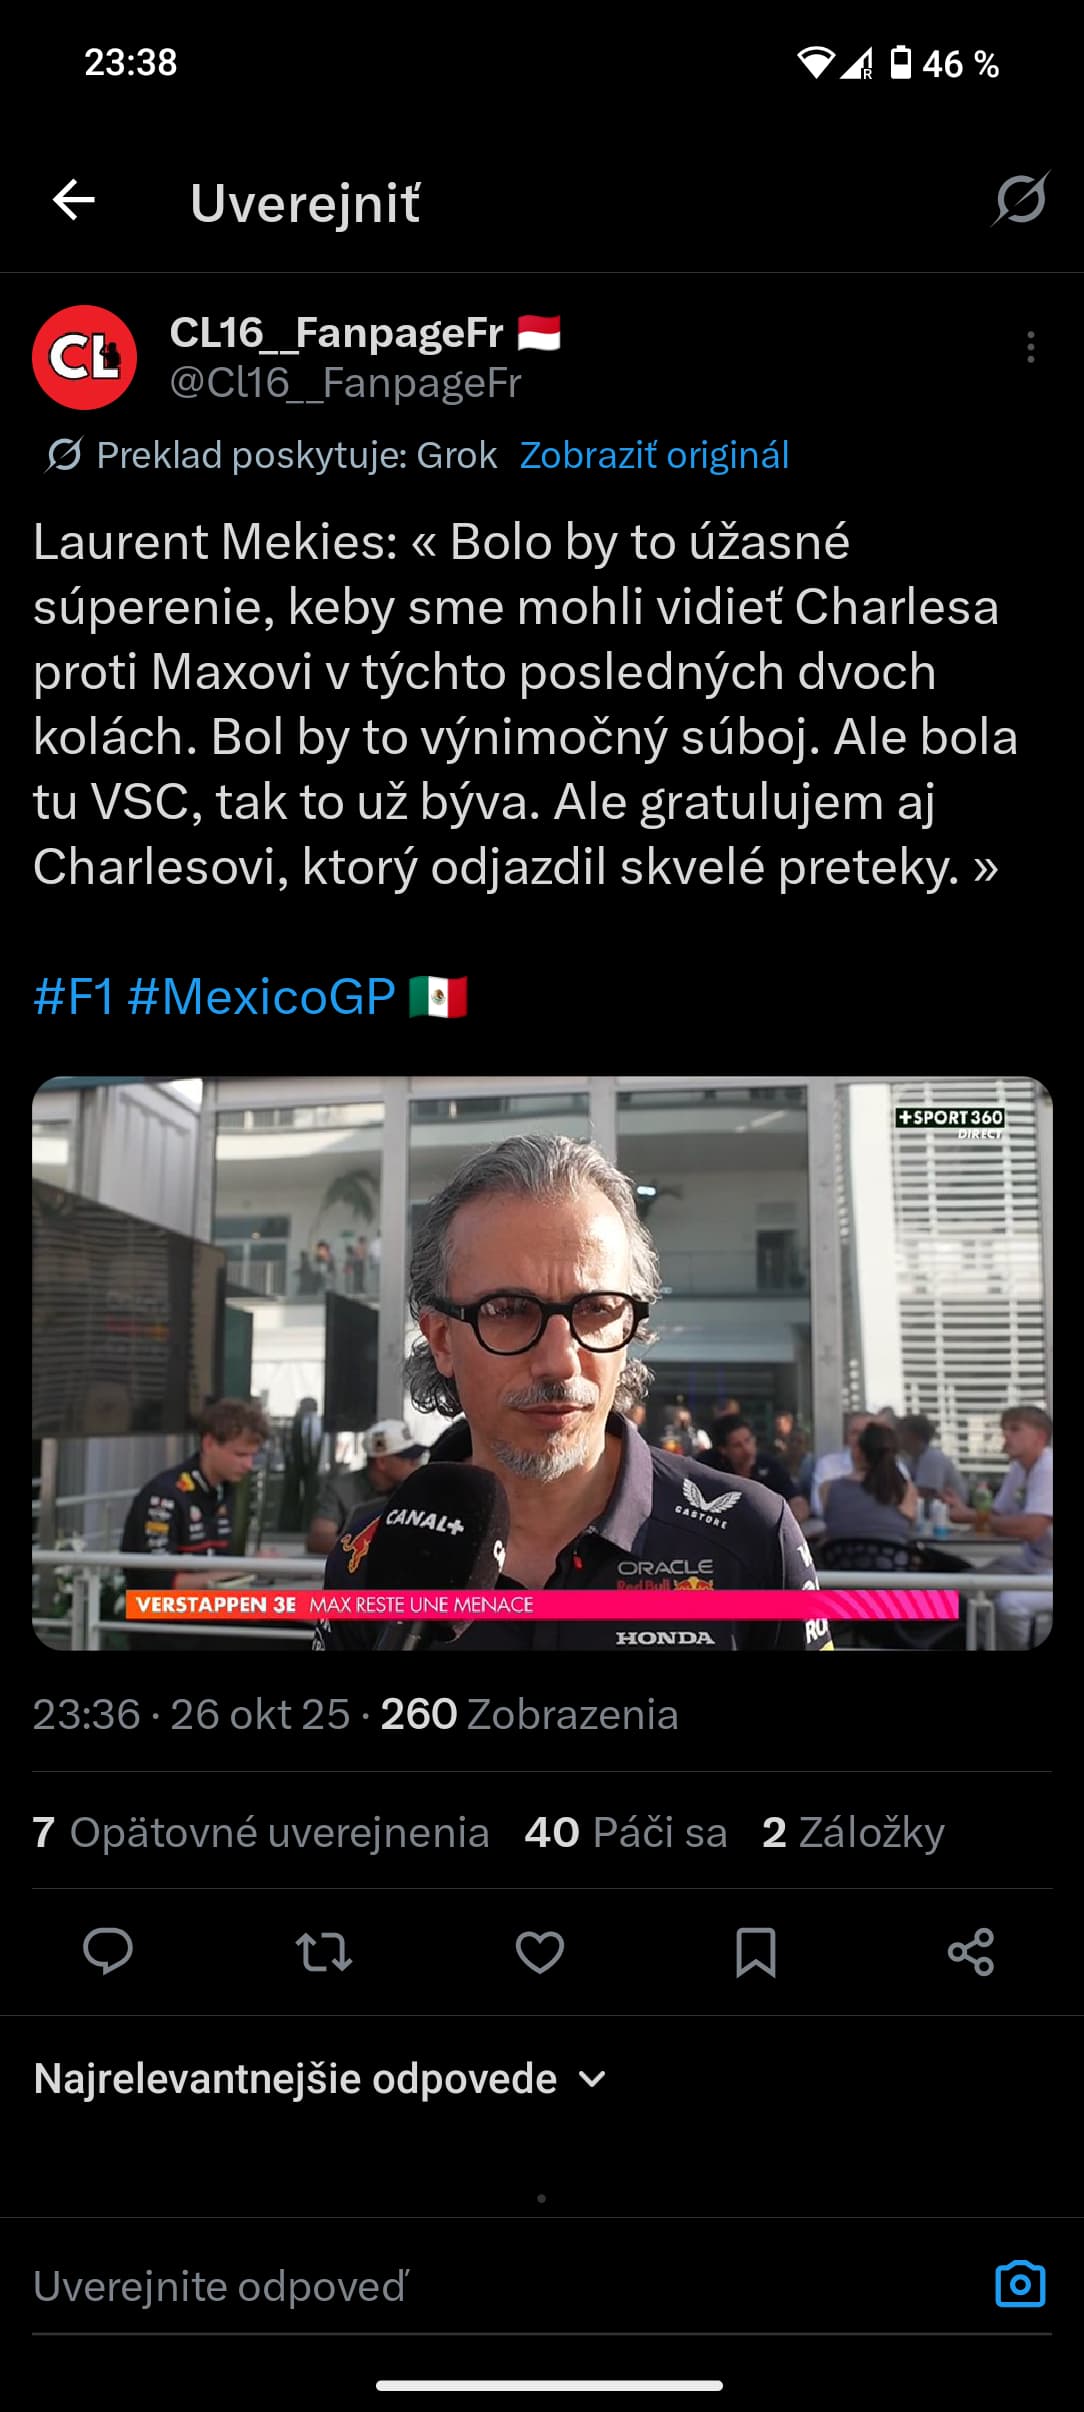View the 7 Opätovné uverejnenia list
The image size is (1084, 2412).
pyautogui.click(x=261, y=1832)
